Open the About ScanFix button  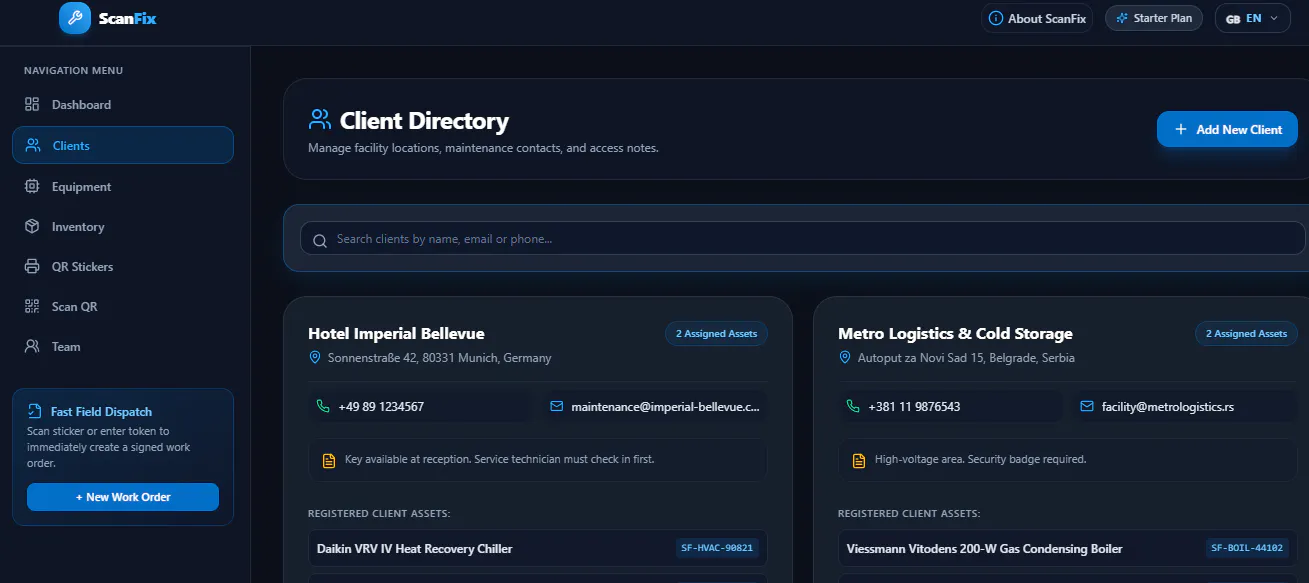click(1037, 18)
